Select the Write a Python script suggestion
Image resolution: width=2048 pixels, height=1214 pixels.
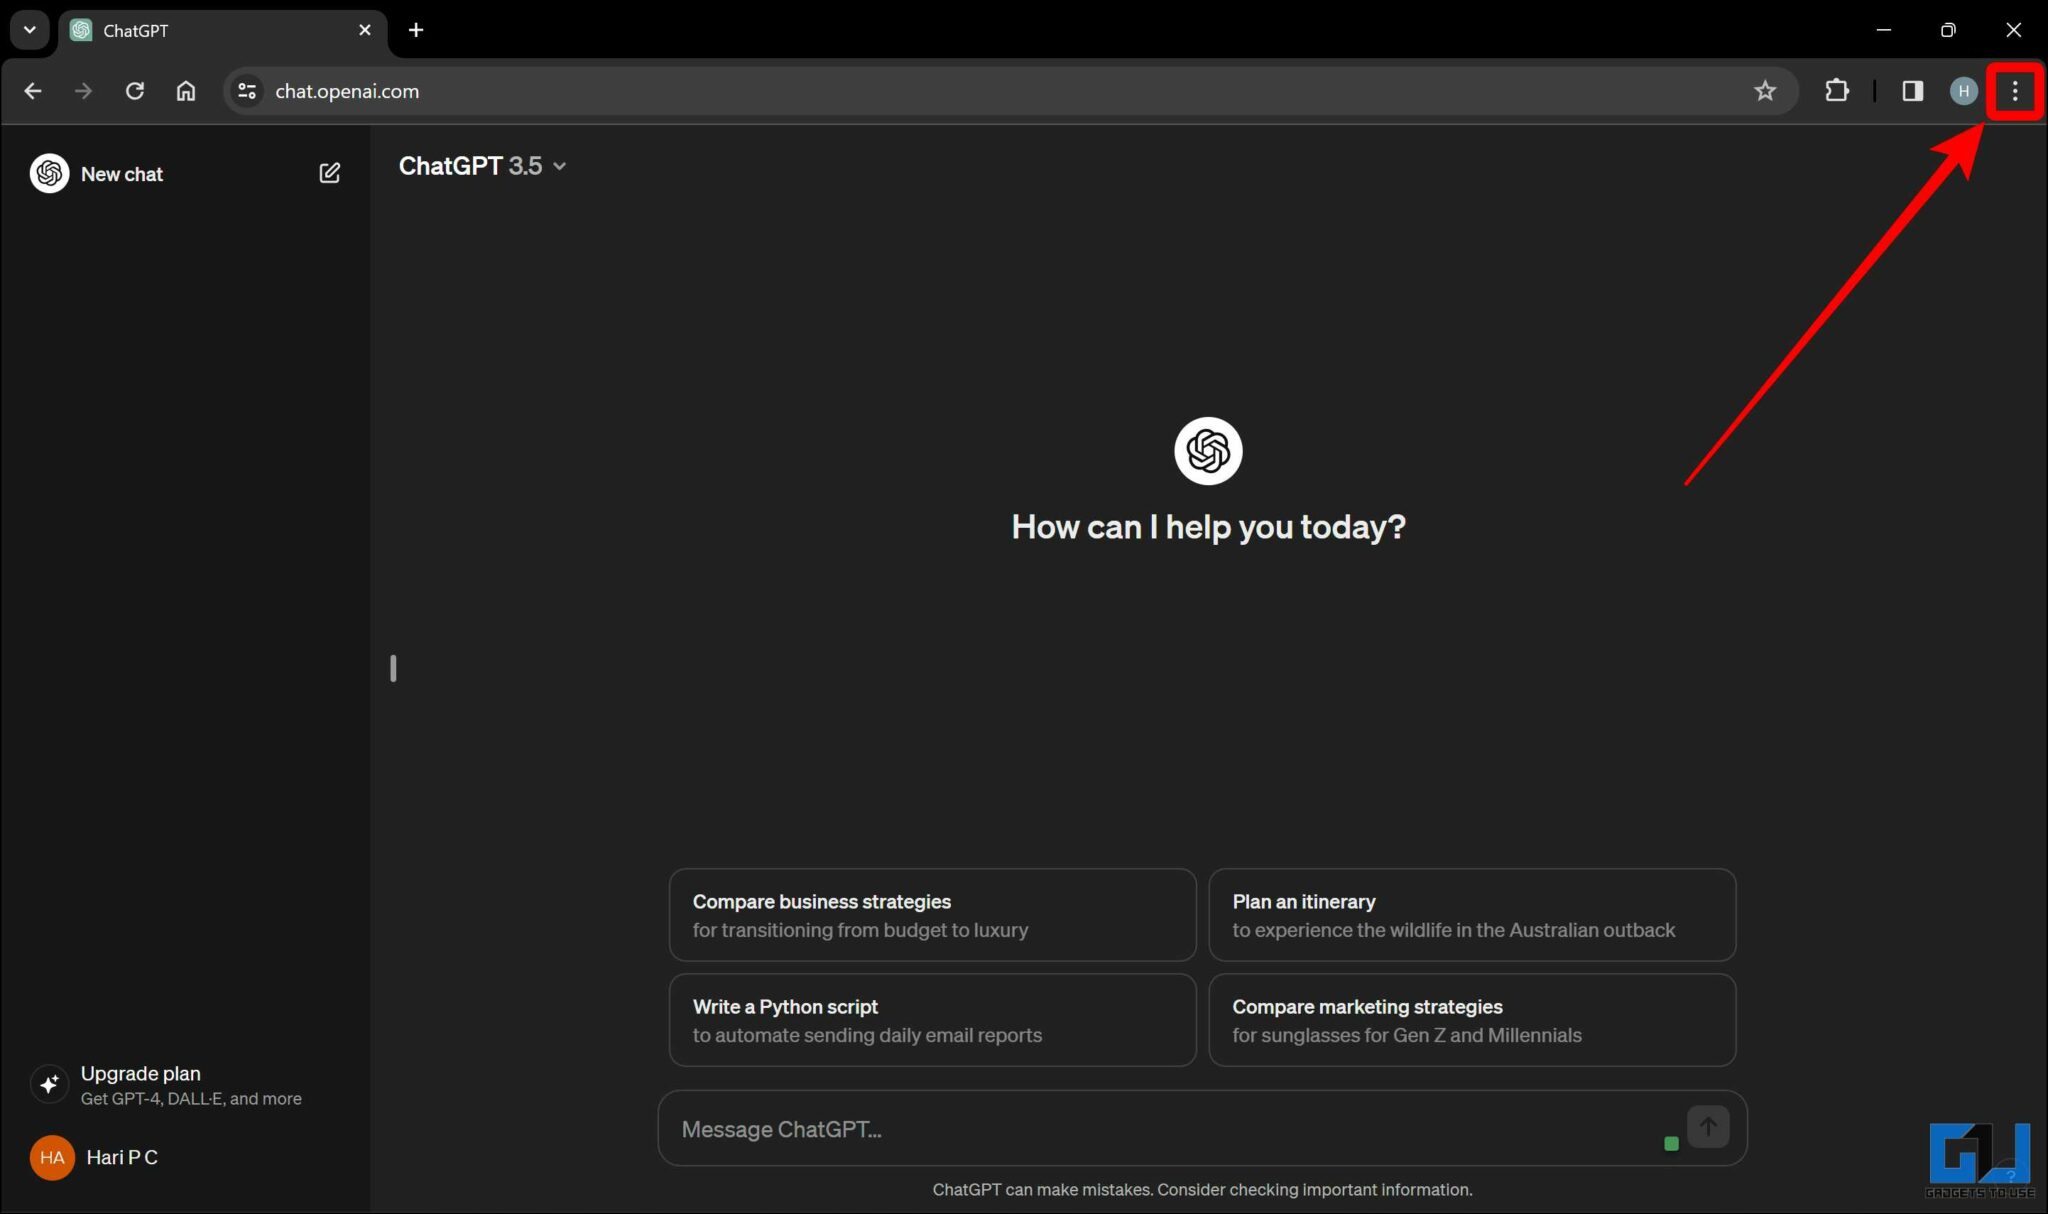click(x=931, y=1019)
